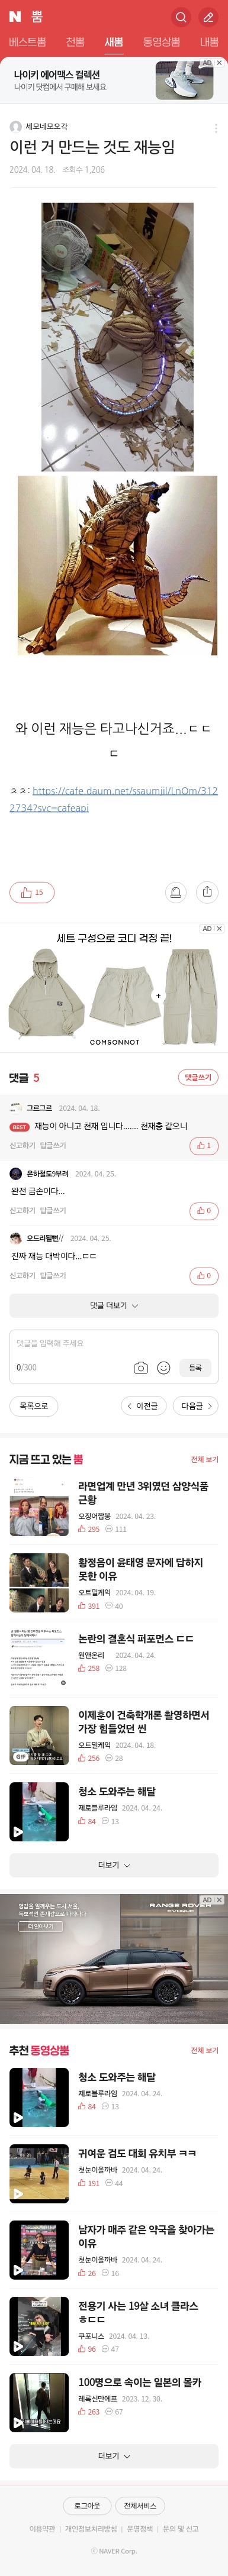Open the cafe.daum.net source link
Viewport: 228px width, 2576px height.
click(x=114, y=799)
